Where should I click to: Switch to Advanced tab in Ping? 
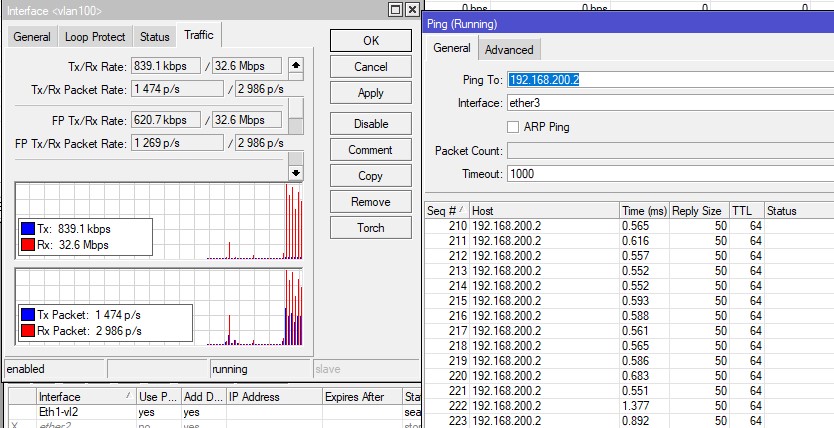[509, 49]
